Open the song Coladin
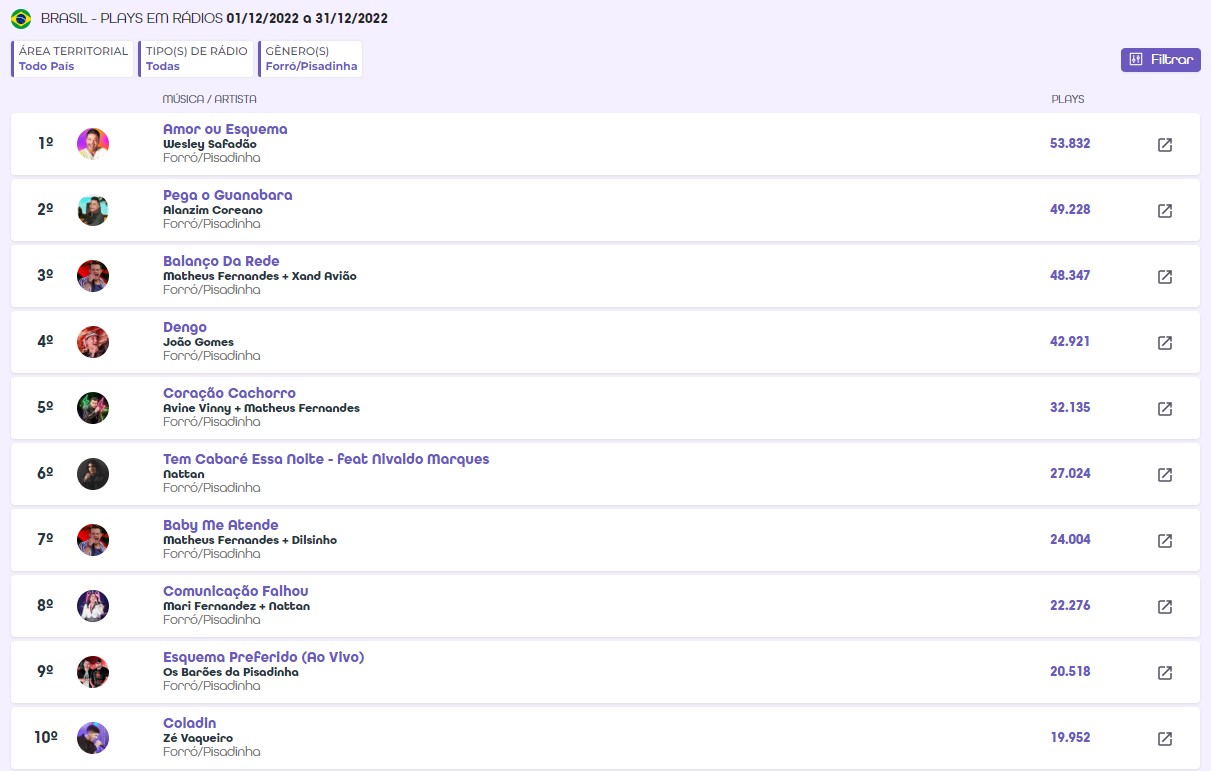The width and height of the screenshot is (1211, 771). (x=190, y=723)
